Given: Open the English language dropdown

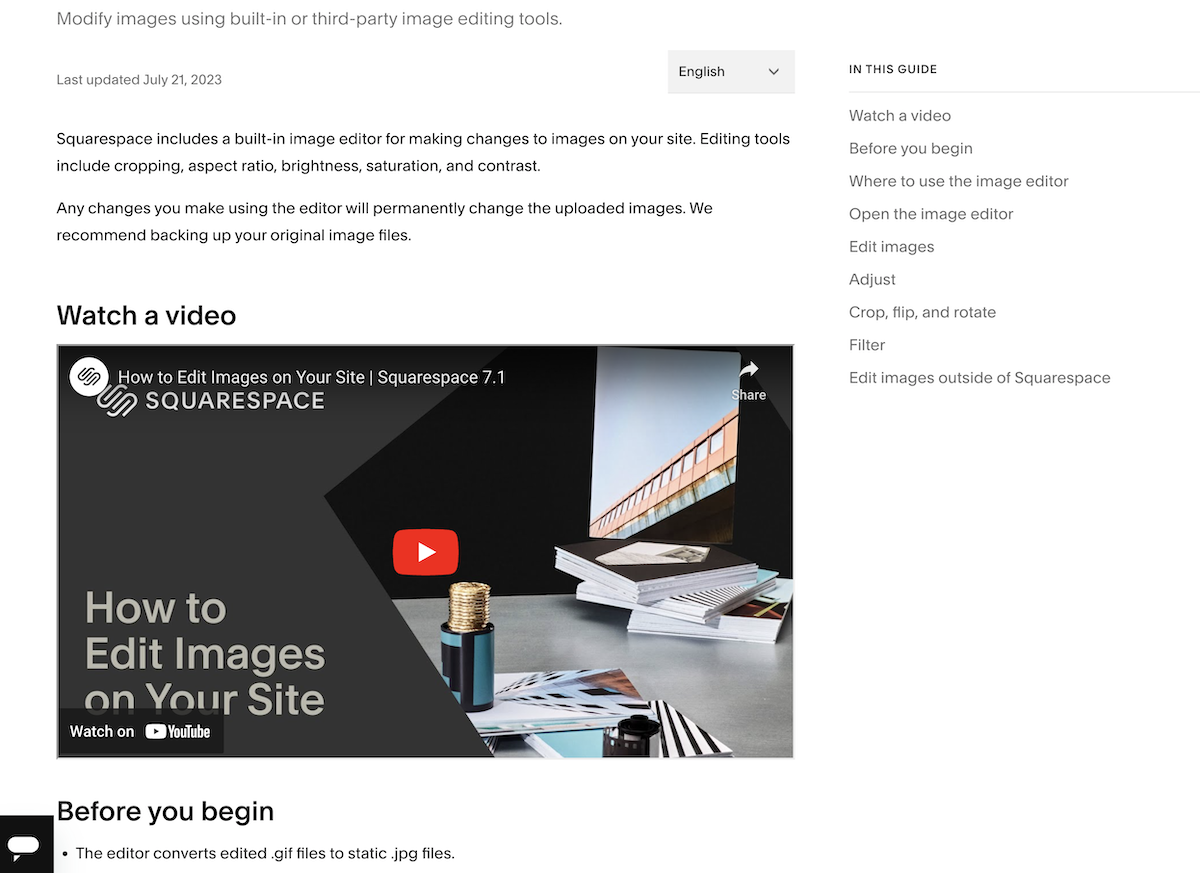Looking at the screenshot, I should pos(731,72).
